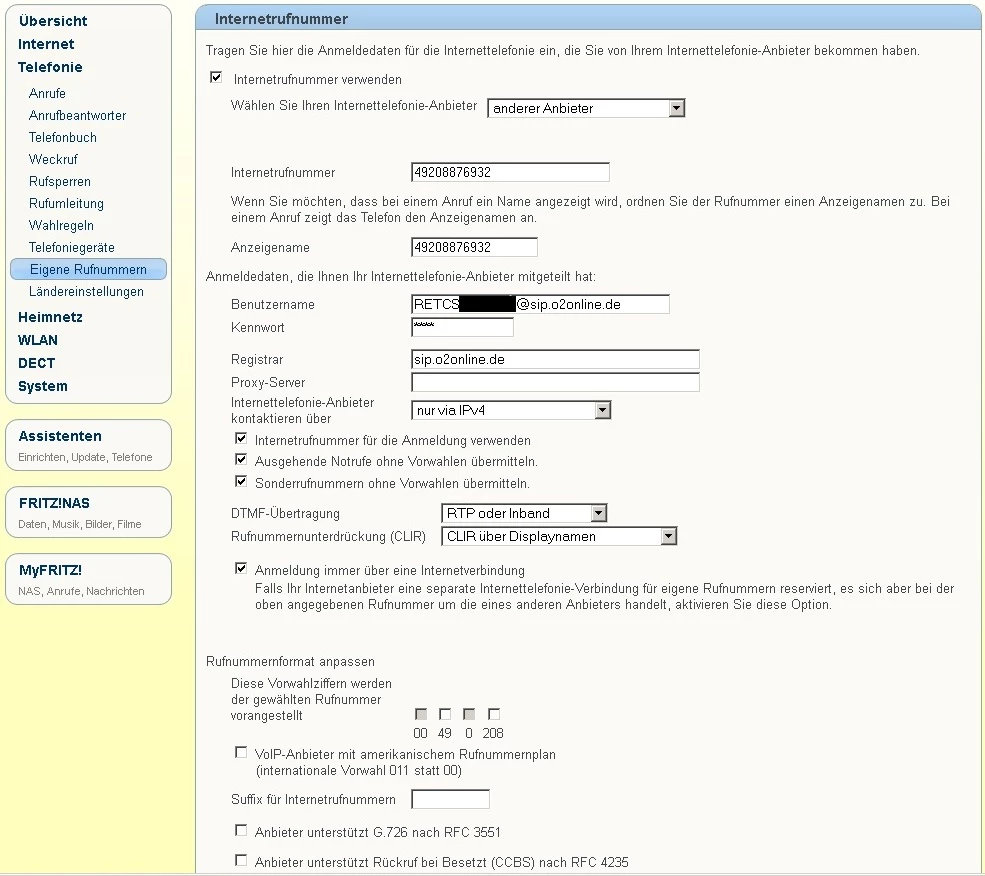
Task: Click the empty Proxy-Server field
Action: click(x=555, y=382)
